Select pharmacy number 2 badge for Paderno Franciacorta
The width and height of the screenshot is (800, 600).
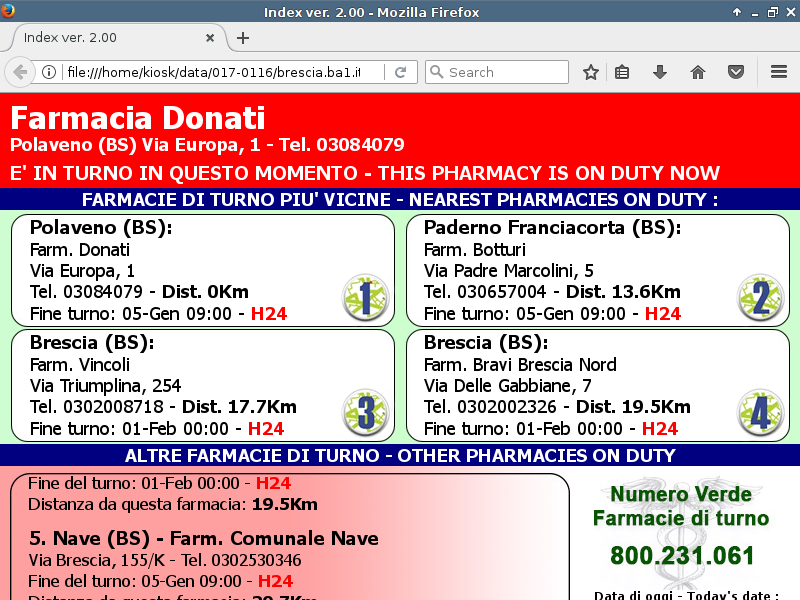(x=760, y=298)
